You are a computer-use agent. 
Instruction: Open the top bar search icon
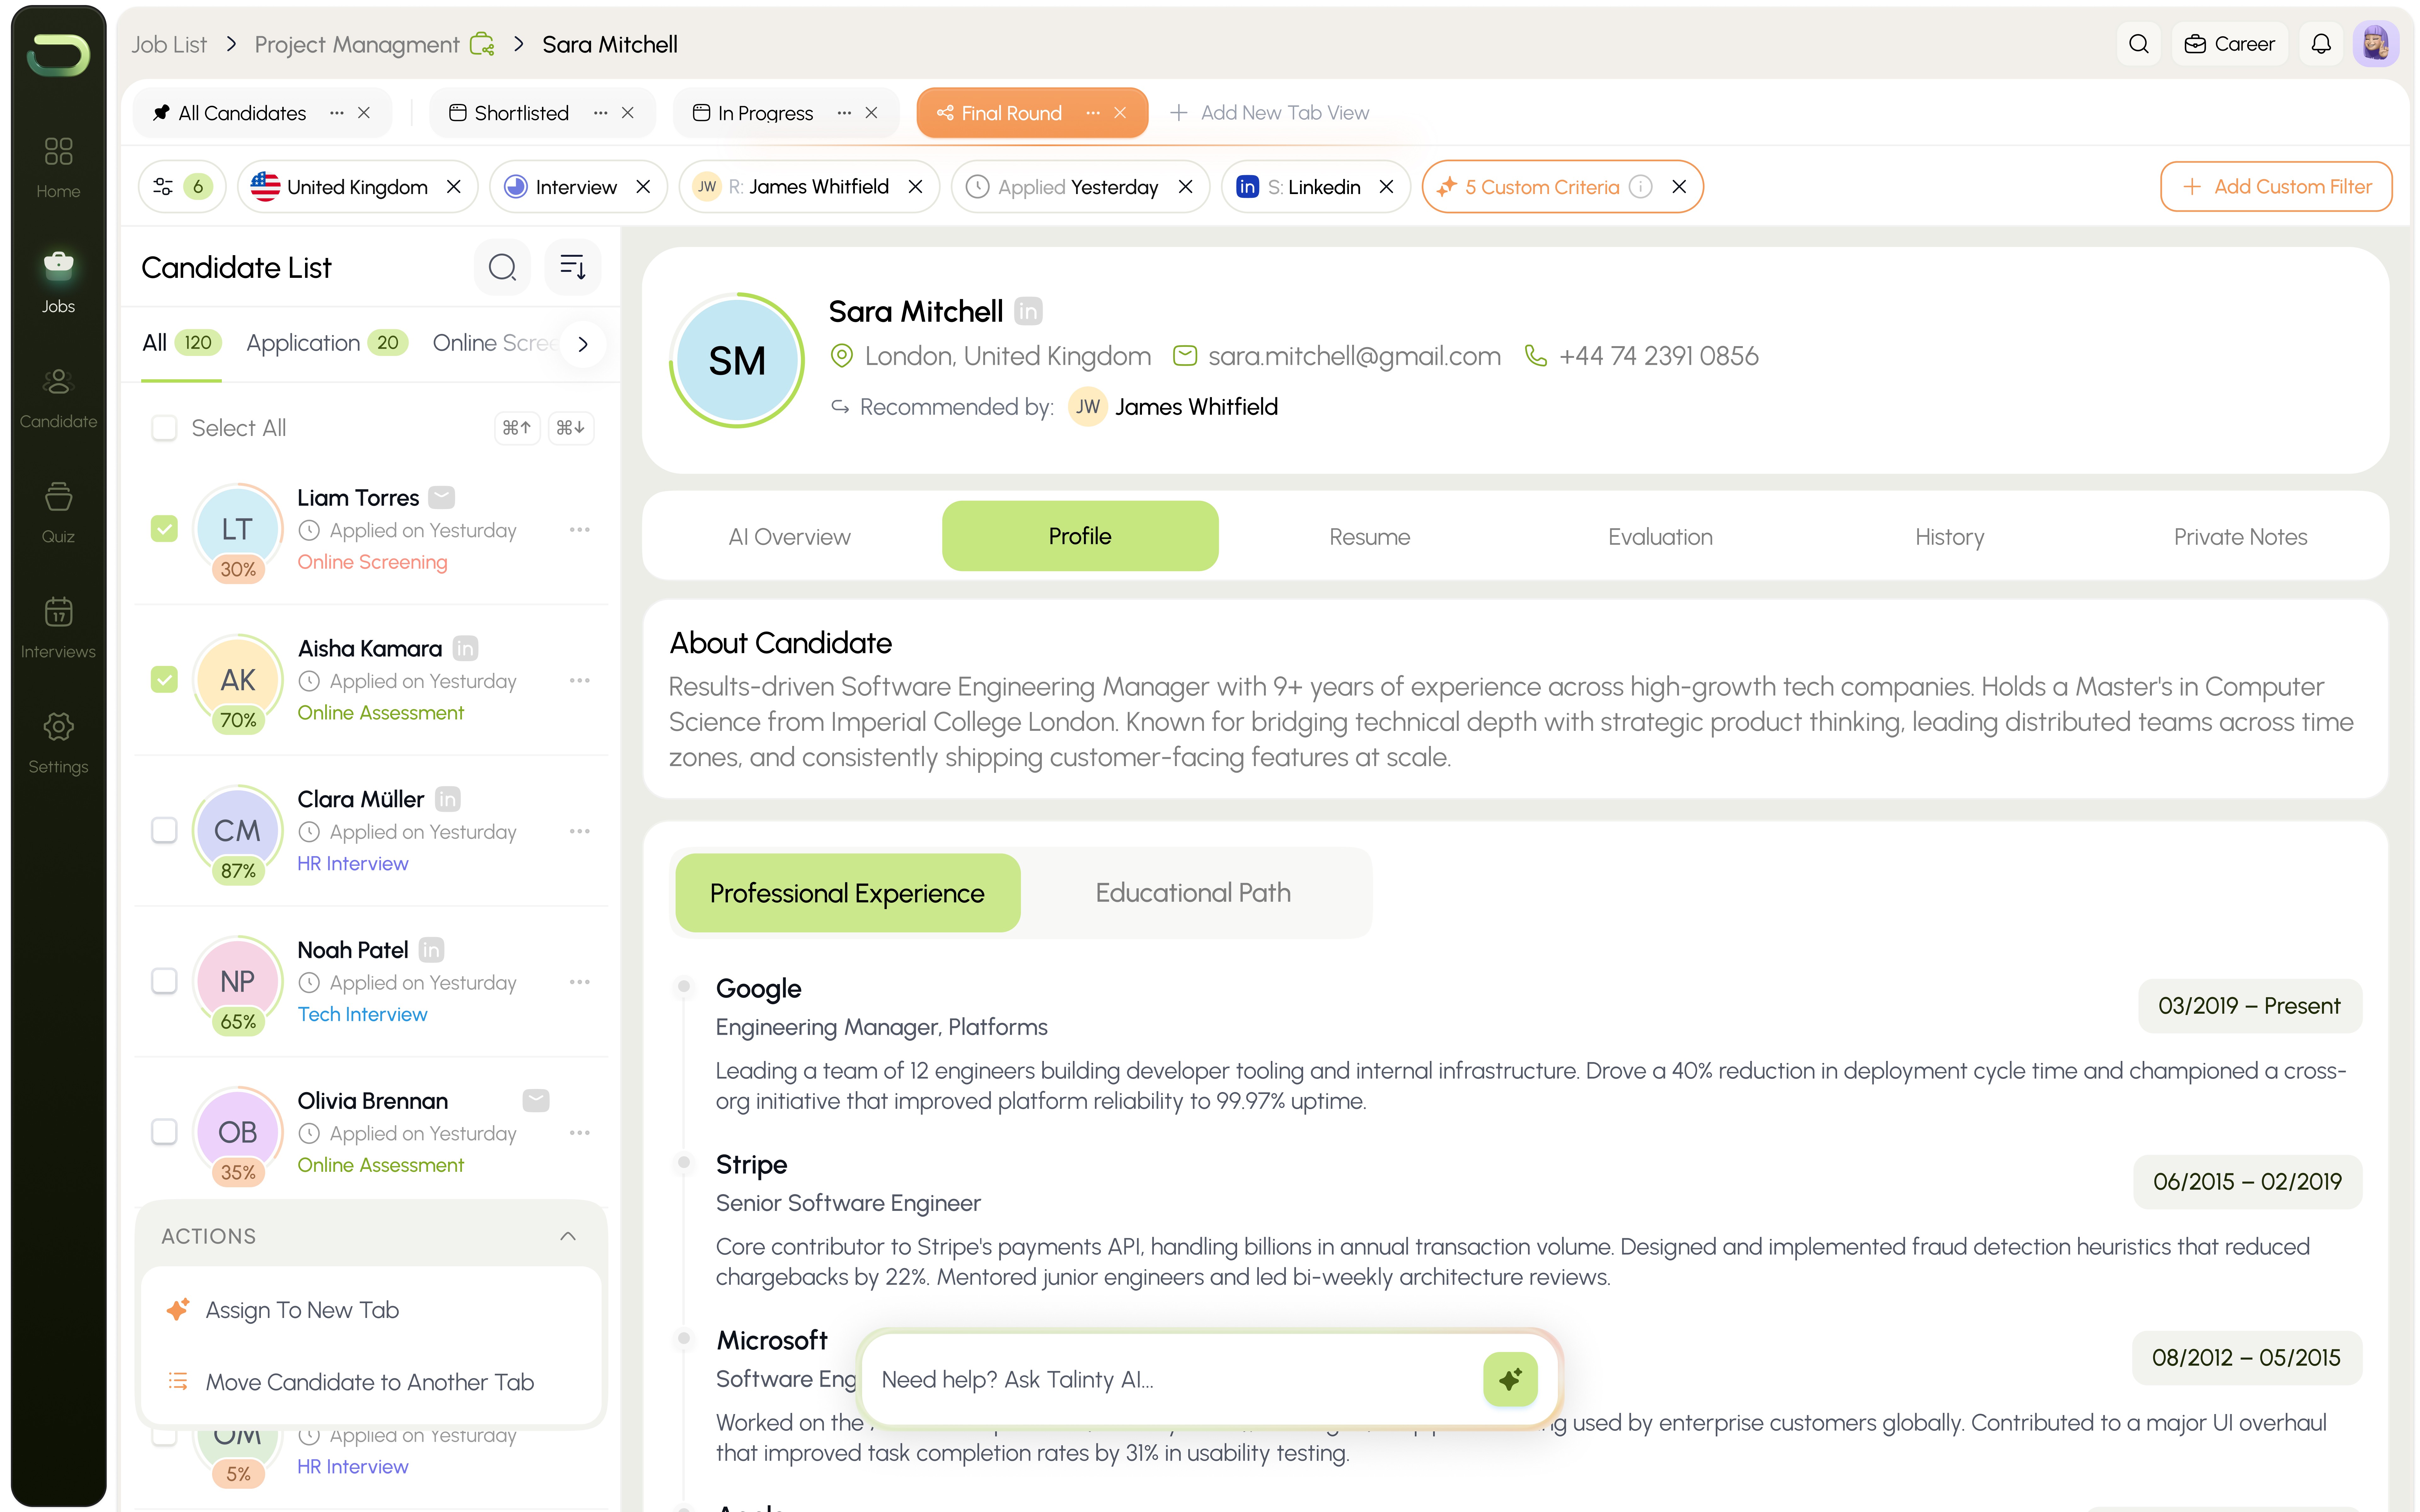point(2139,44)
